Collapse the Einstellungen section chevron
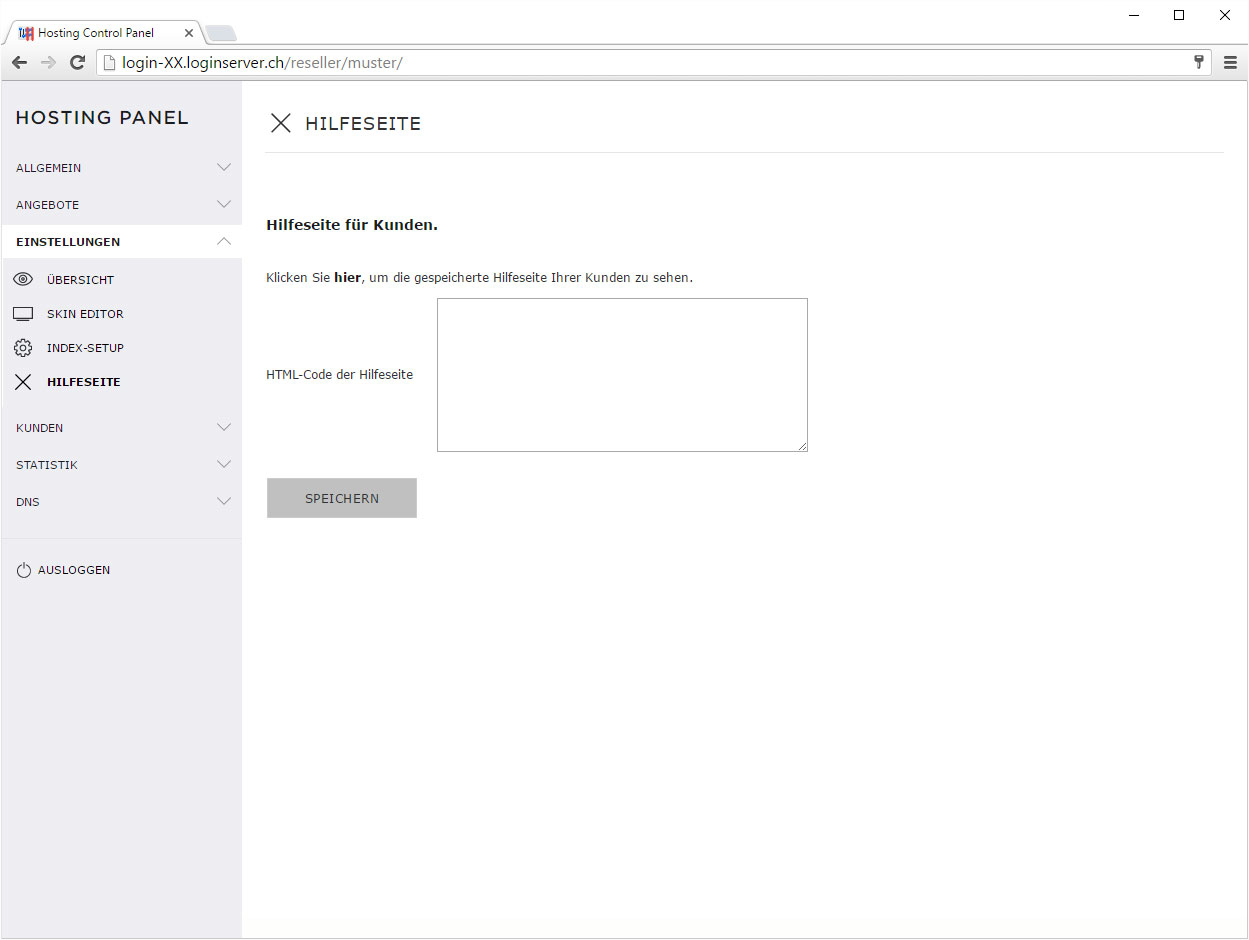This screenshot has height=940, width=1249. point(224,242)
